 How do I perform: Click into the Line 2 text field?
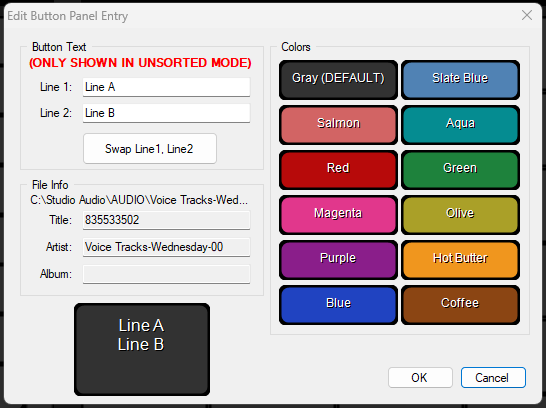(166, 113)
